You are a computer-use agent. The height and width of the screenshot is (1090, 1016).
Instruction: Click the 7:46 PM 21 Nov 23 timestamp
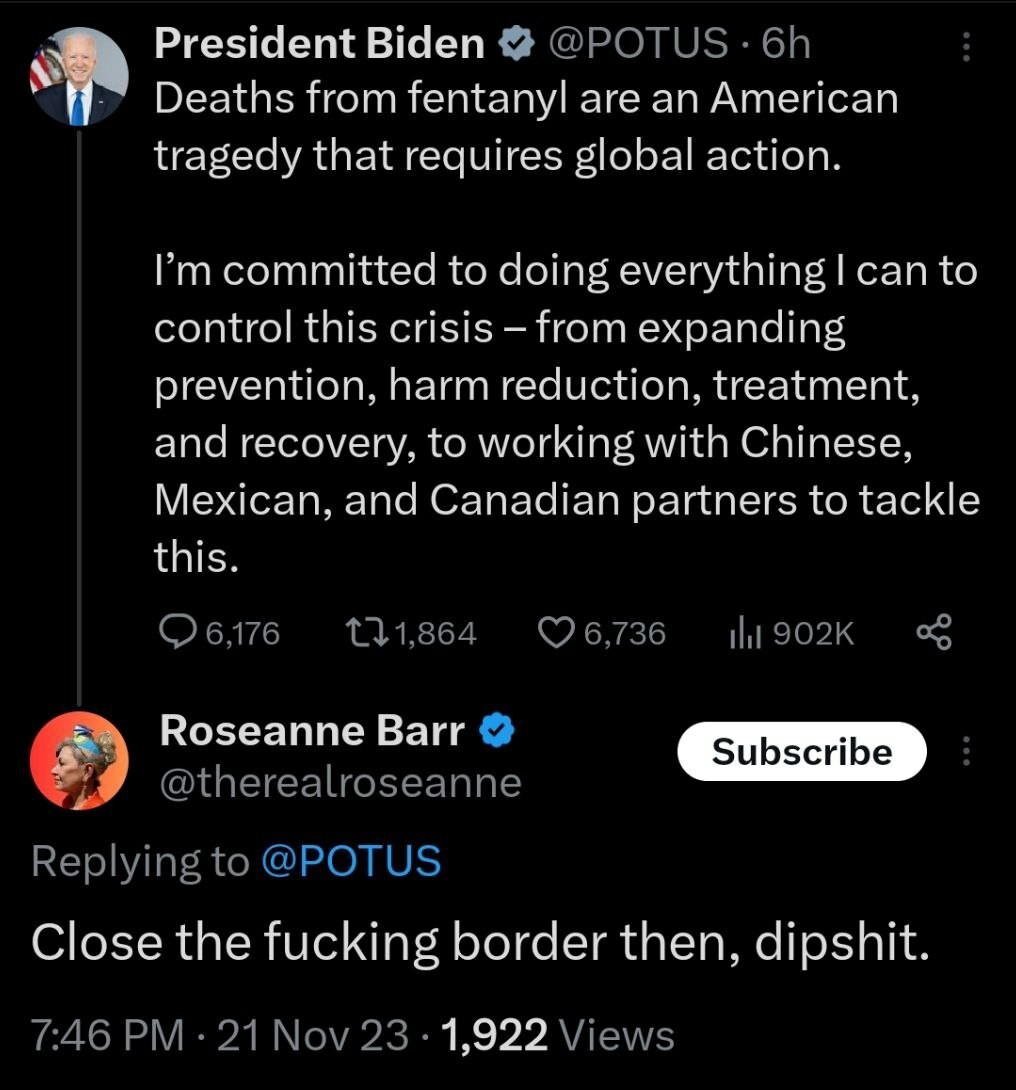point(220,1036)
